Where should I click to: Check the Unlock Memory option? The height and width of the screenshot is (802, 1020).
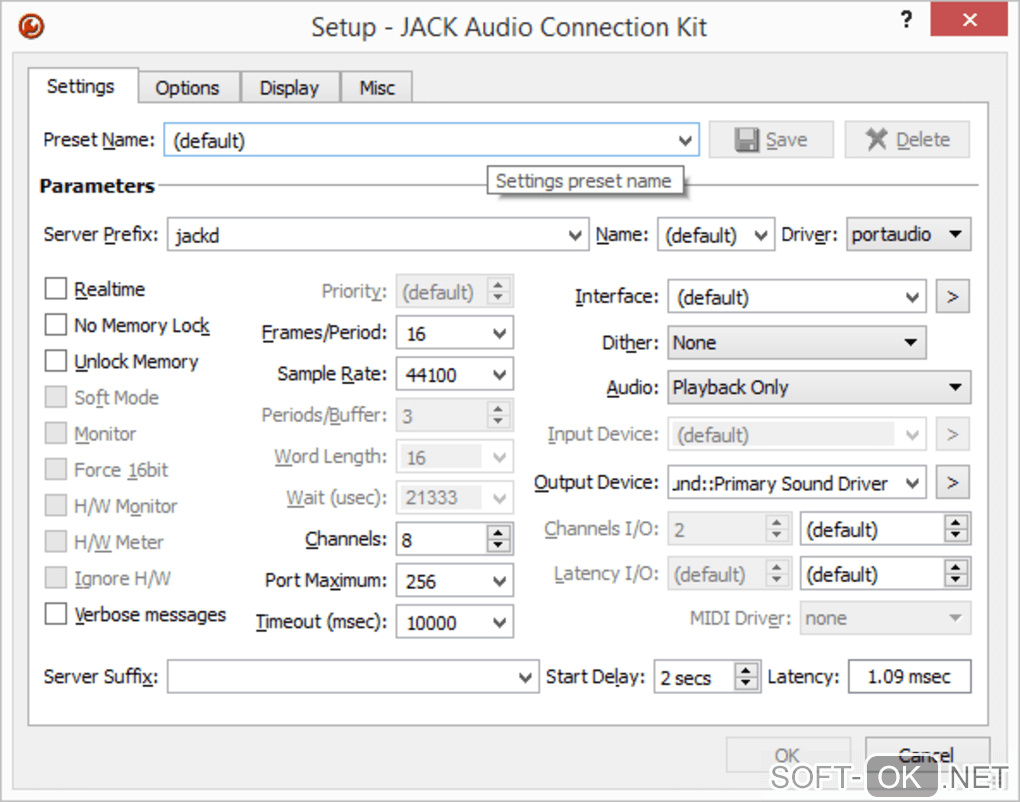pyautogui.click(x=56, y=362)
